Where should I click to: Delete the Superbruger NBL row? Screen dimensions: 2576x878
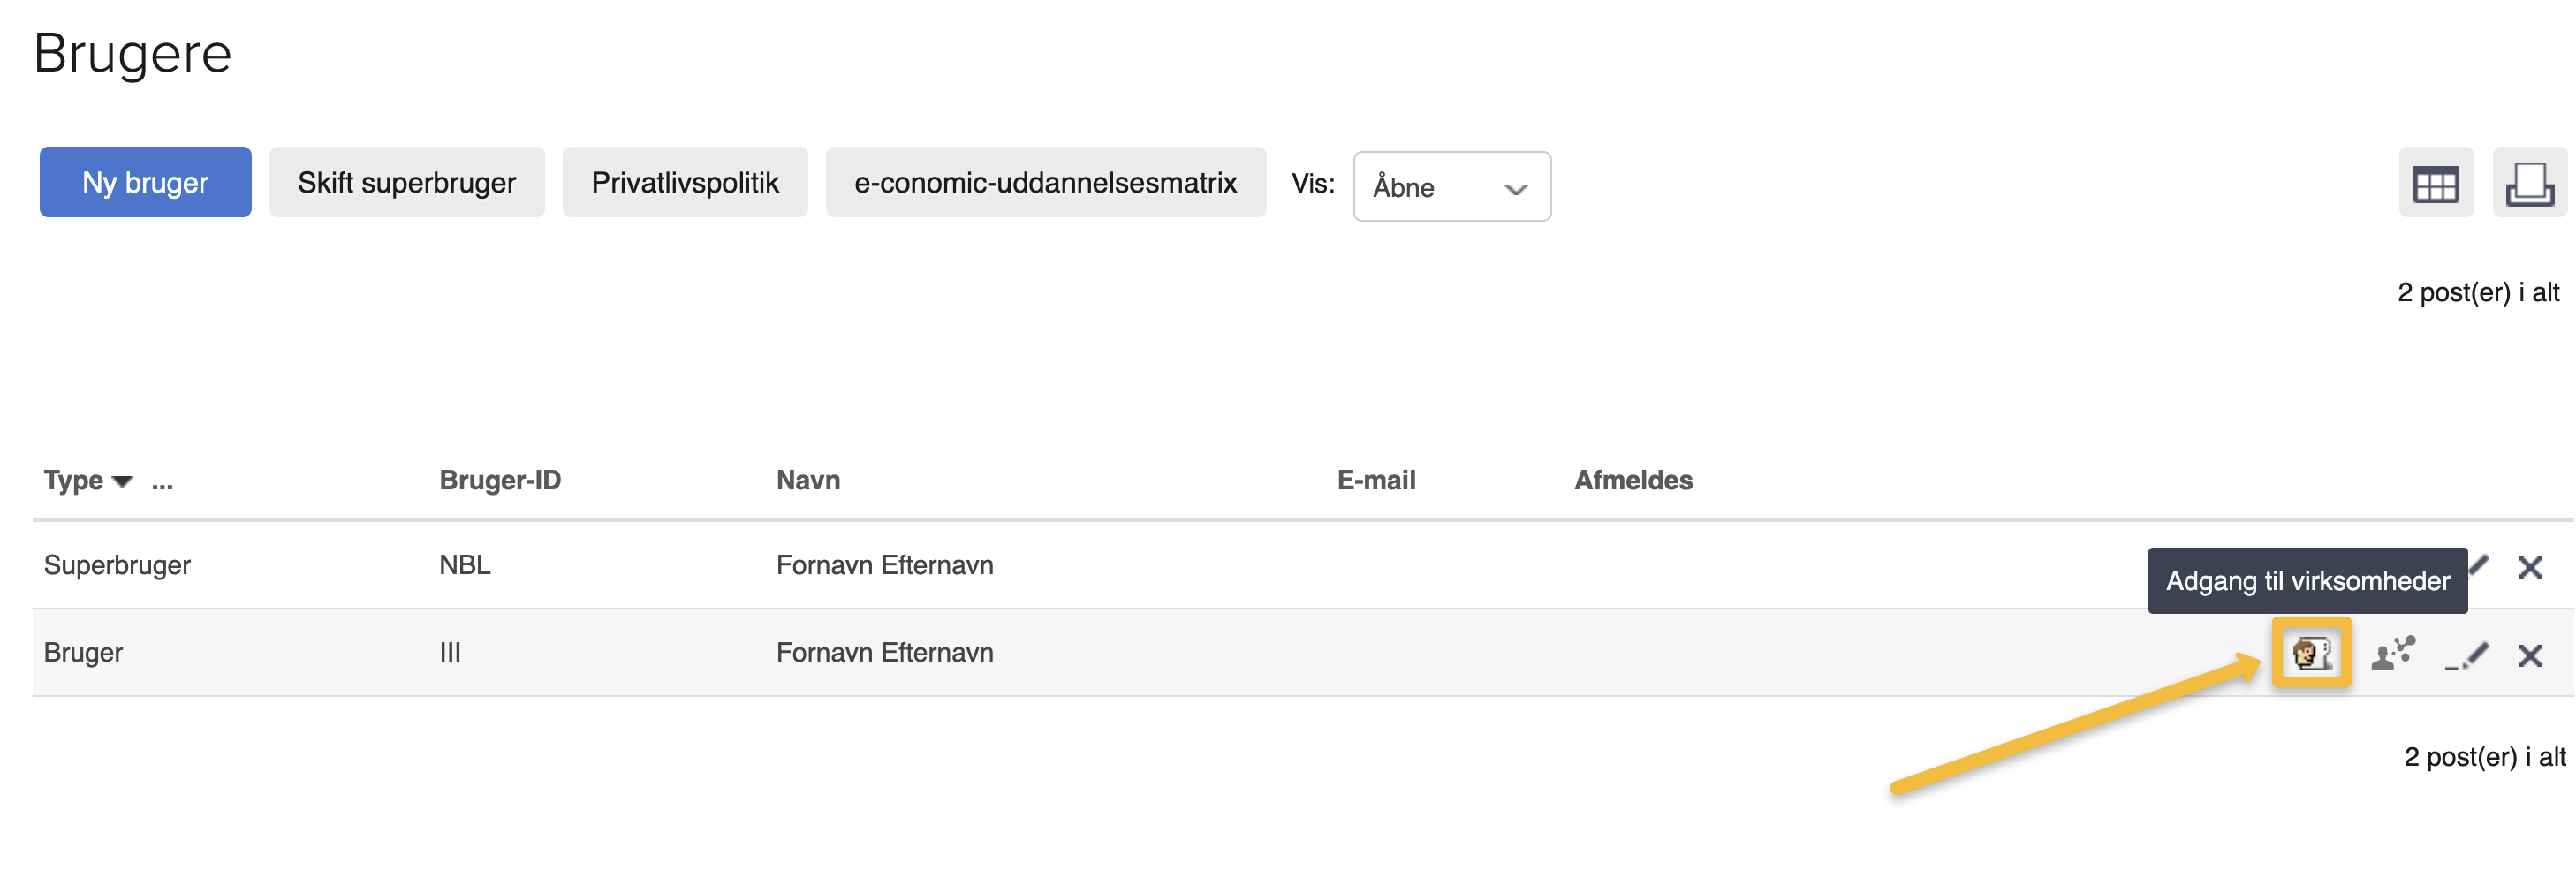2530,568
